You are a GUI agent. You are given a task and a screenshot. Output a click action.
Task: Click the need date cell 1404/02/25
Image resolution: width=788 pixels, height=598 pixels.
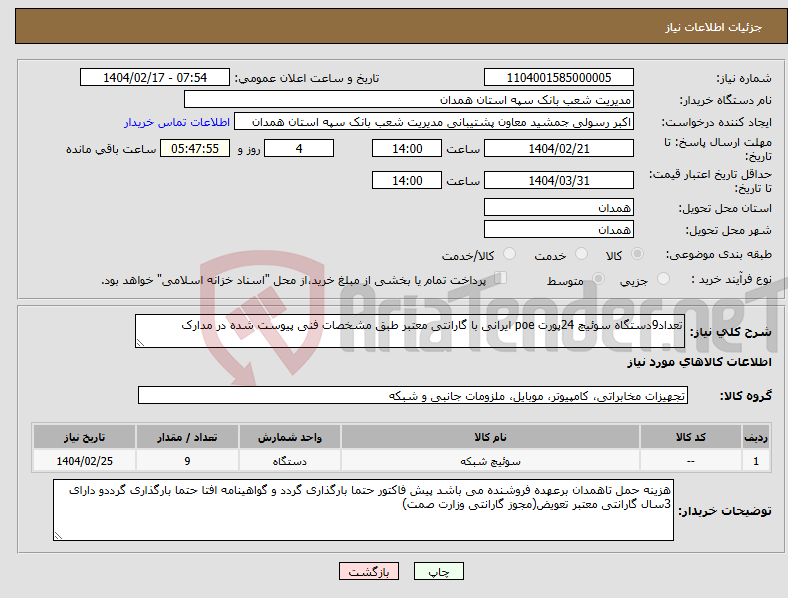84,461
